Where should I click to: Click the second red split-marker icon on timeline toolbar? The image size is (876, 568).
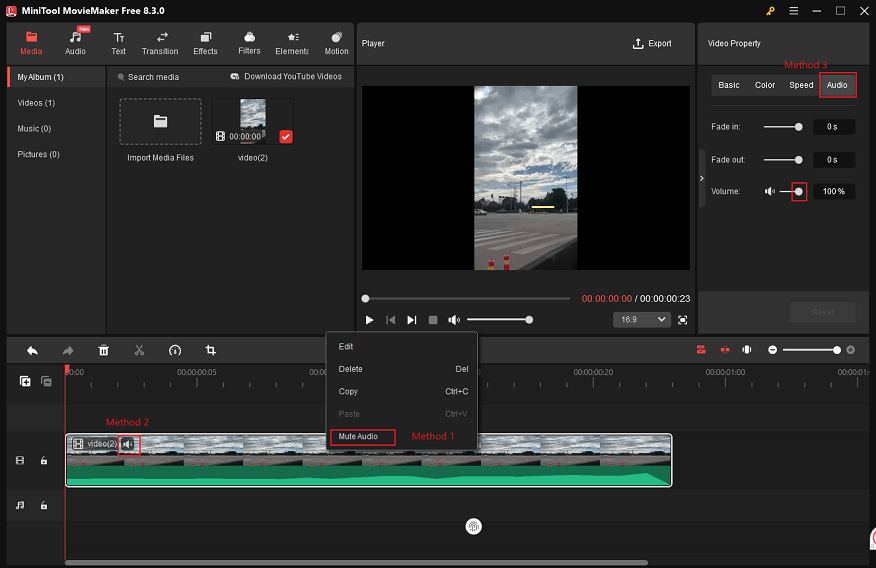[725, 350]
